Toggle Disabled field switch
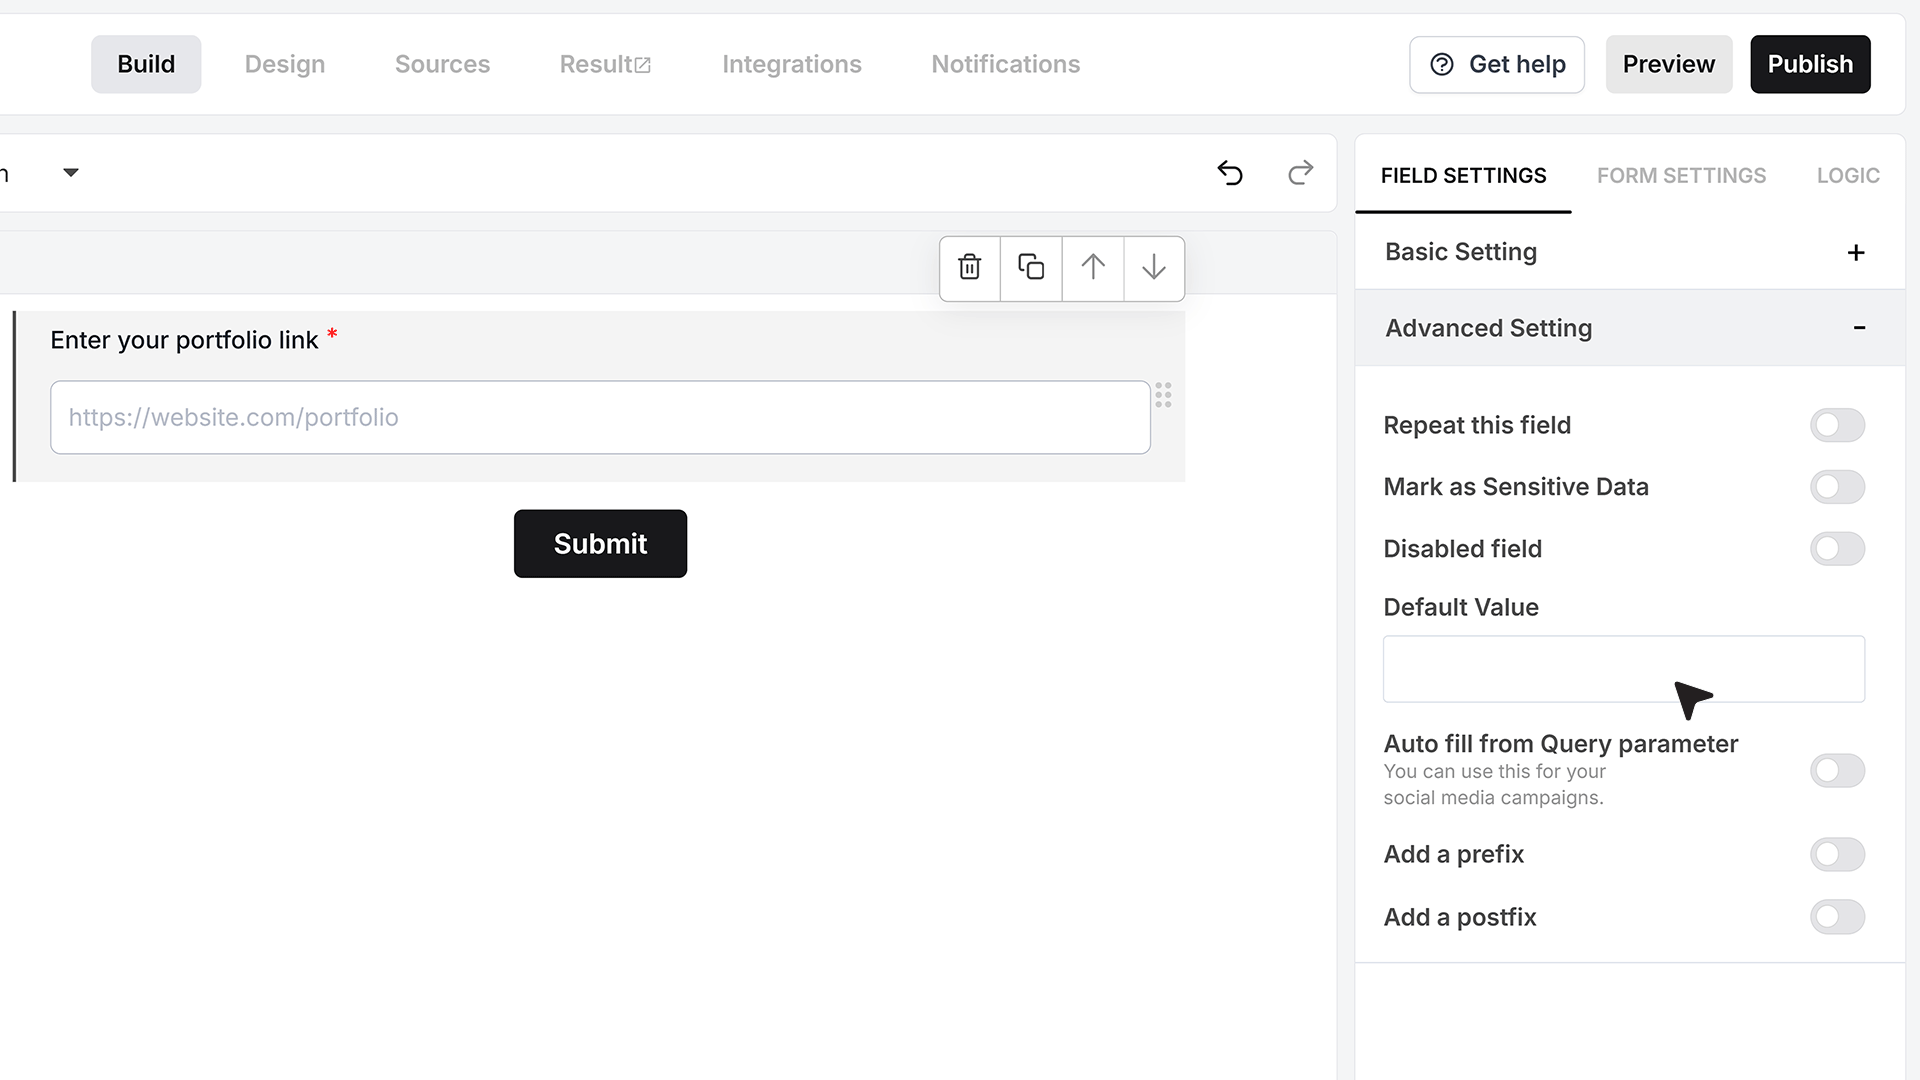This screenshot has height=1080, width=1920. [1837, 549]
